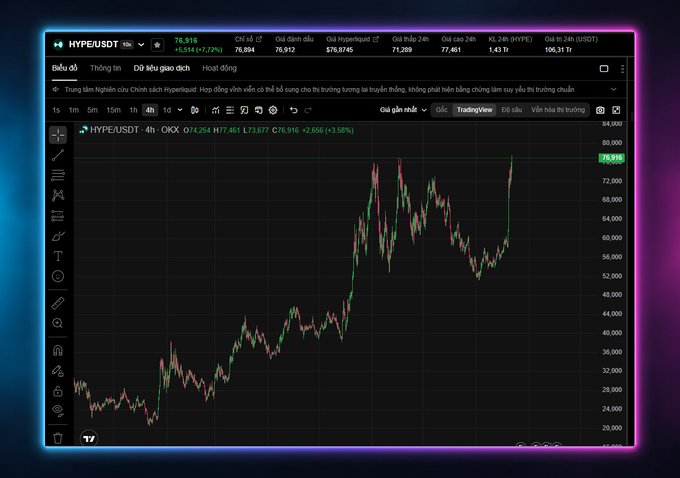
Task: Click the HYPE/USDT · 4h · OKX chart legend
Action: pyautogui.click(x=134, y=130)
